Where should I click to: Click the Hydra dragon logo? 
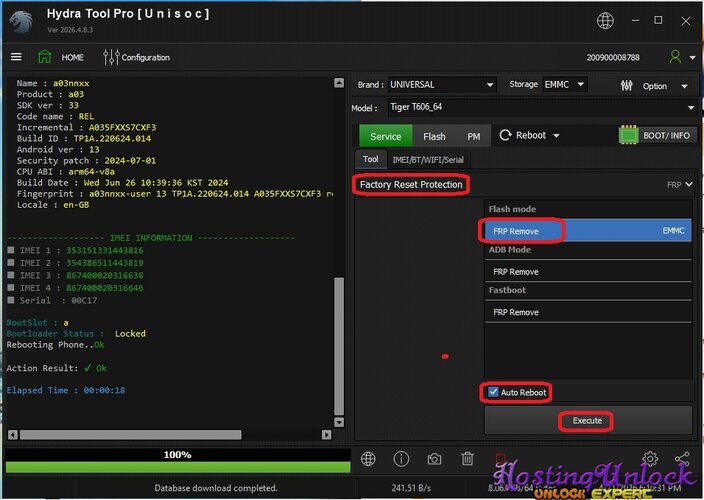click(21, 22)
